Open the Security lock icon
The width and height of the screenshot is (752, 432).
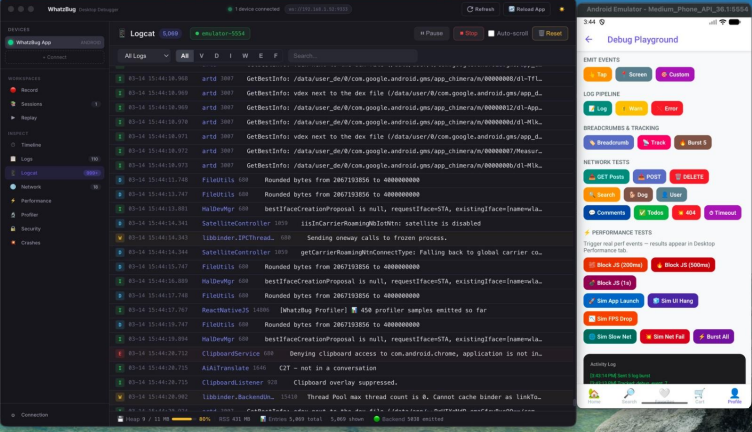(x=13, y=229)
